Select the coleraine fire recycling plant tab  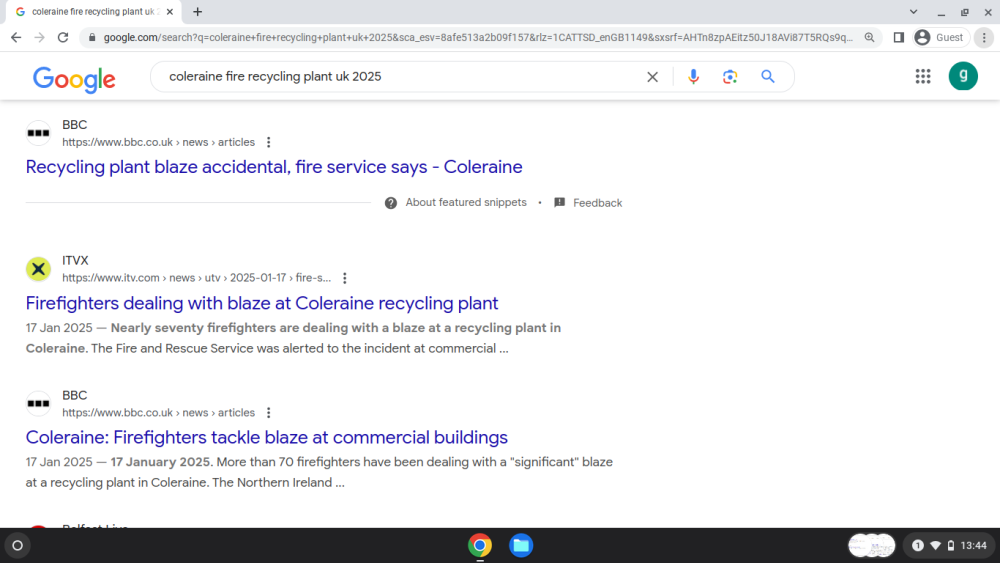click(x=92, y=11)
